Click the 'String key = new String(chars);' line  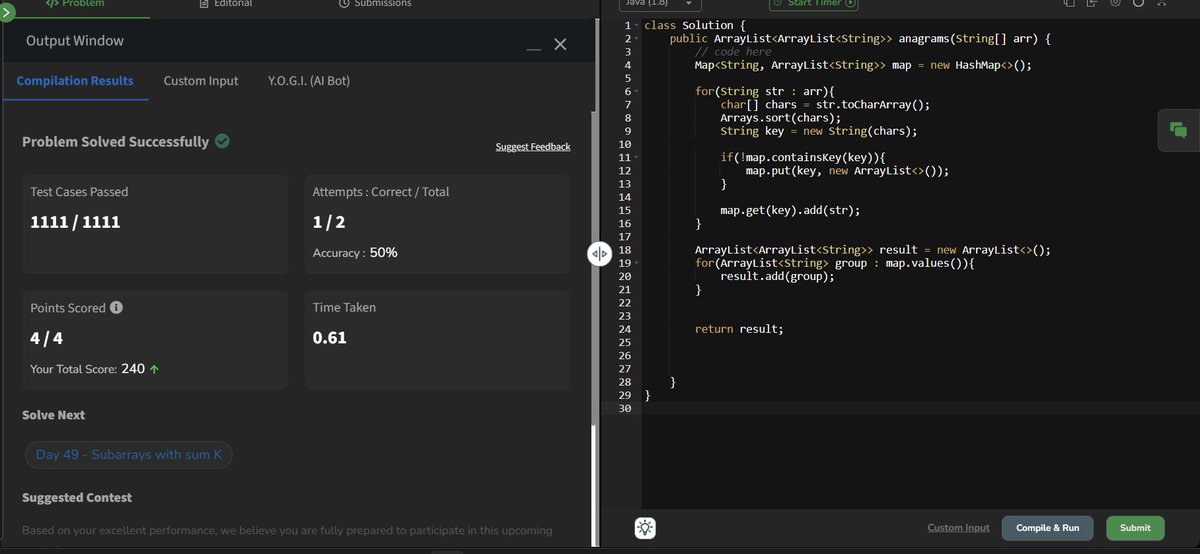[819, 131]
